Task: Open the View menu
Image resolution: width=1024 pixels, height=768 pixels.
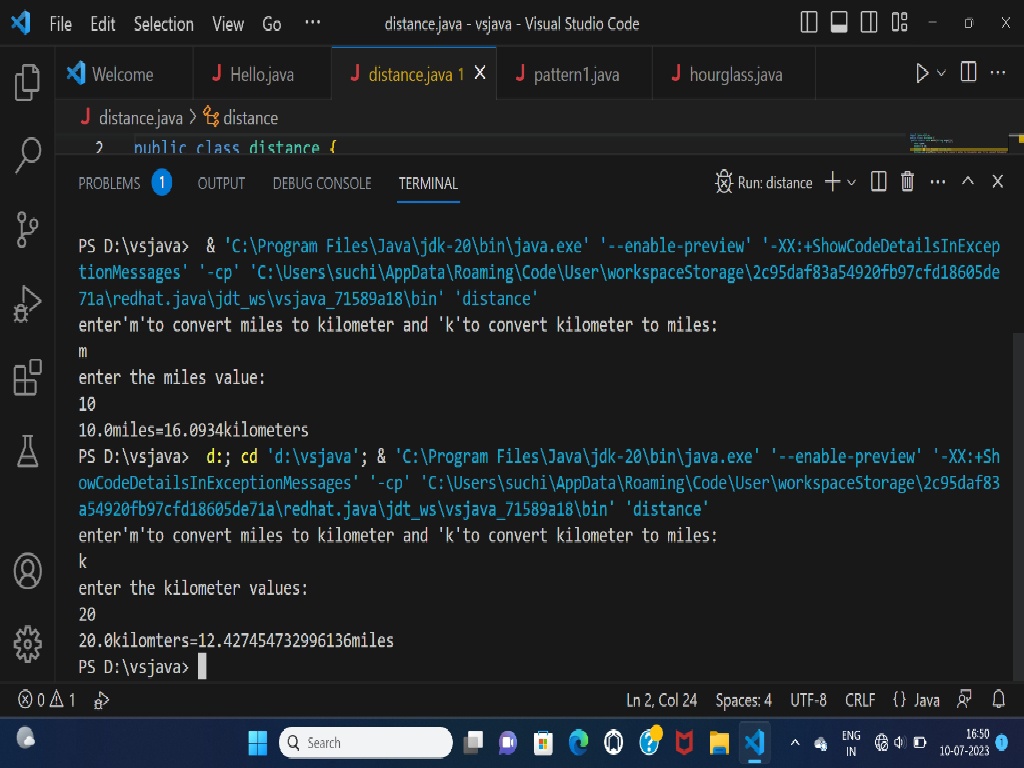Action: pyautogui.click(x=228, y=24)
